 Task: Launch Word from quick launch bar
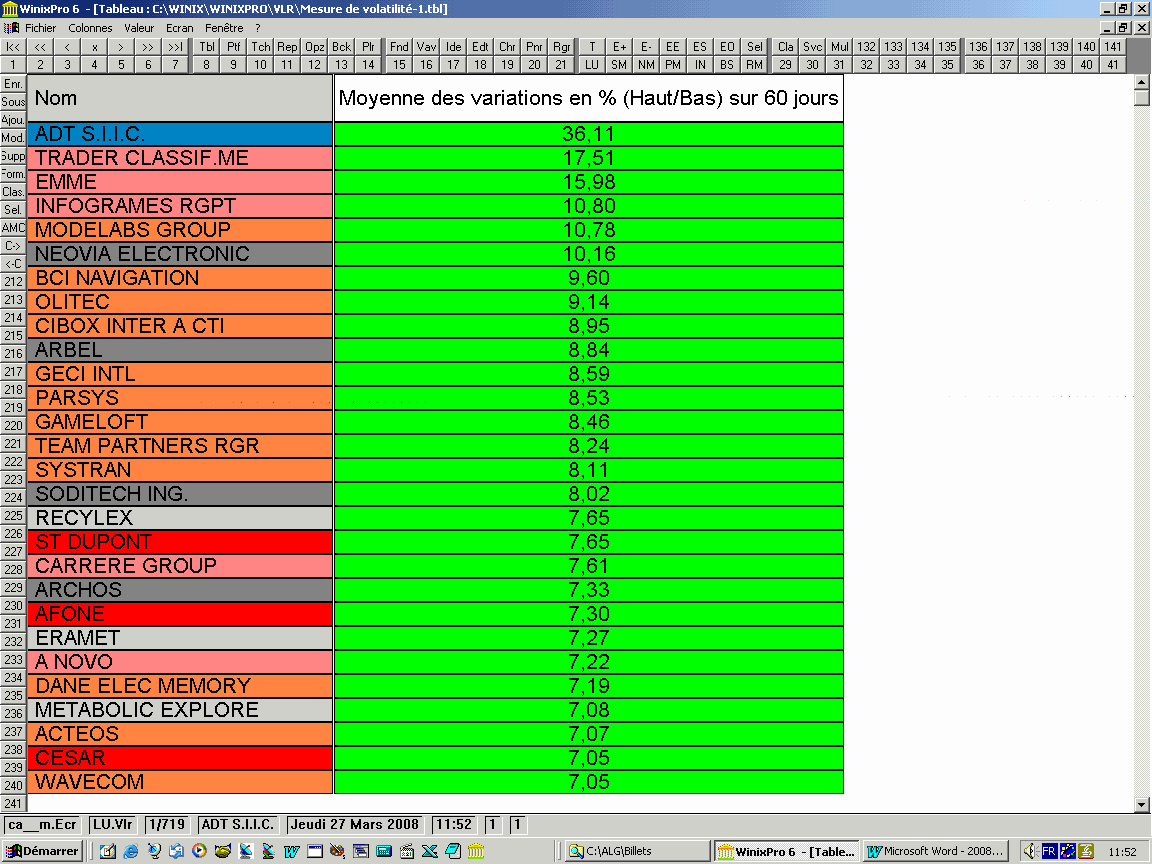(x=291, y=851)
